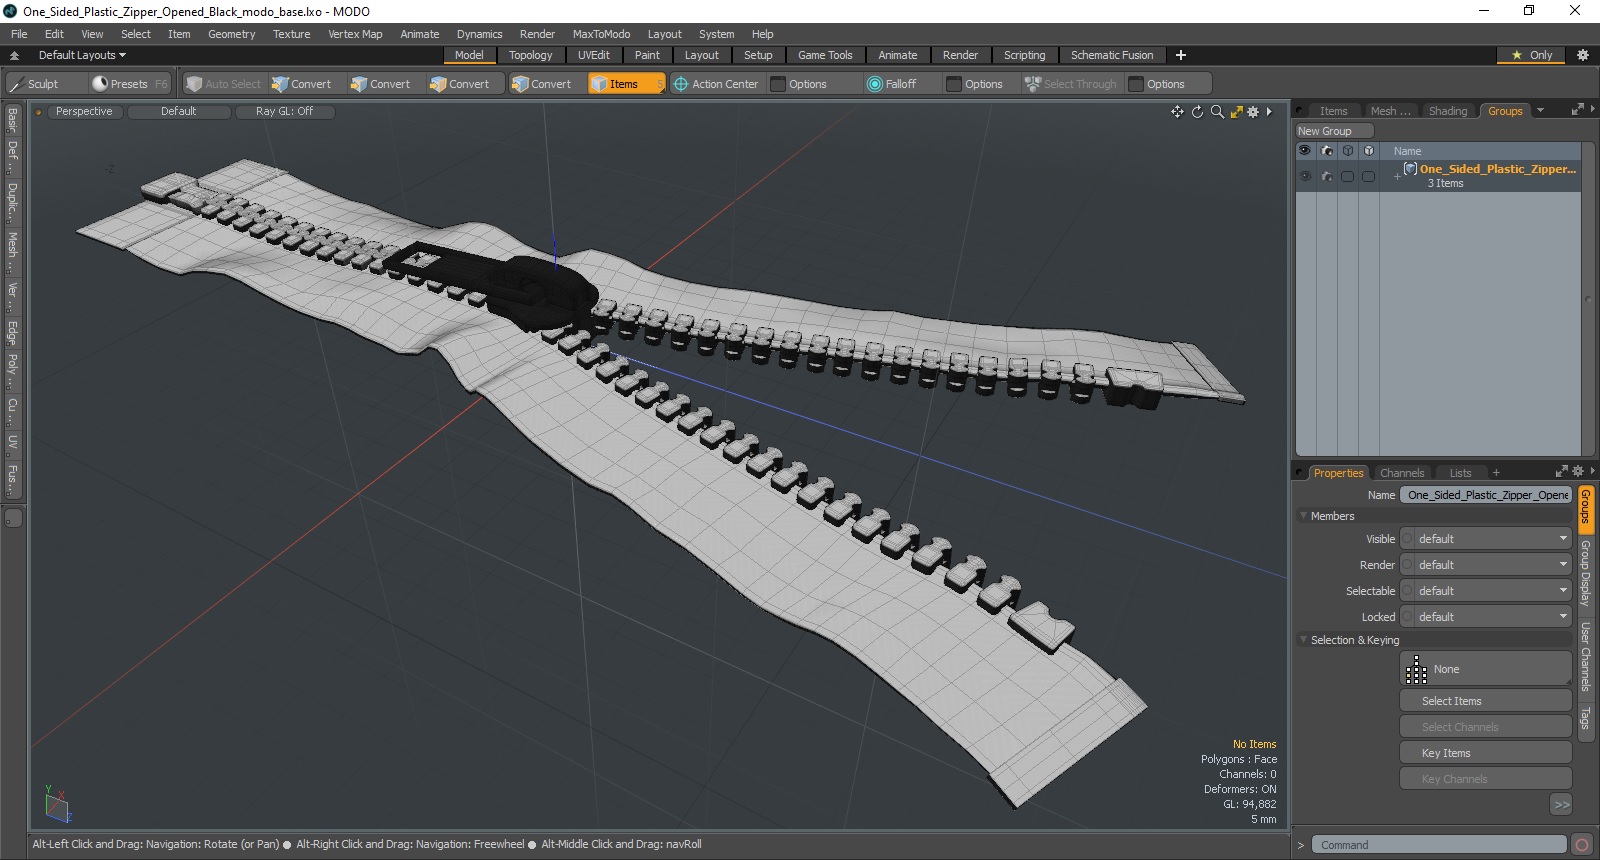Click the add layout tab plus icon

click(x=1181, y=55)
